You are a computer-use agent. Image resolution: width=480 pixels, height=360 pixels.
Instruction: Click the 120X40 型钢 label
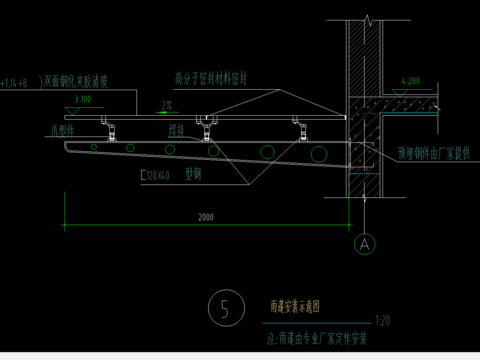point(171,174)
